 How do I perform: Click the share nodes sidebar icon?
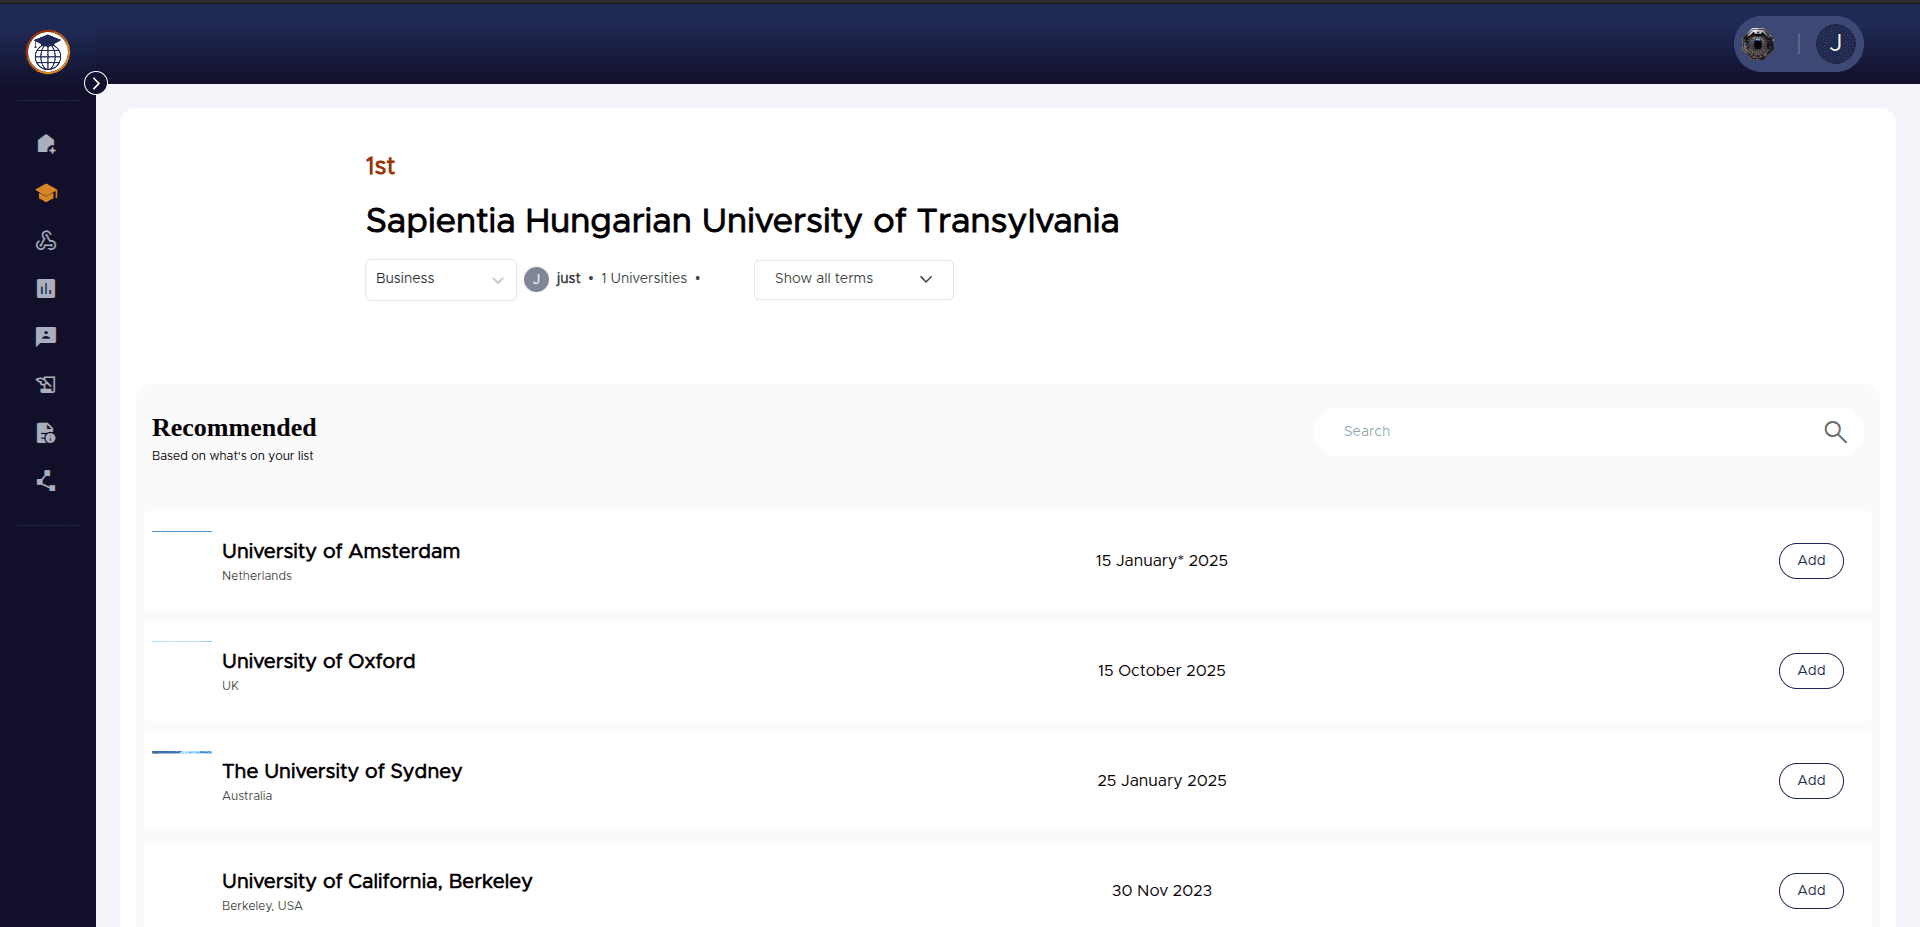(46, 481)
